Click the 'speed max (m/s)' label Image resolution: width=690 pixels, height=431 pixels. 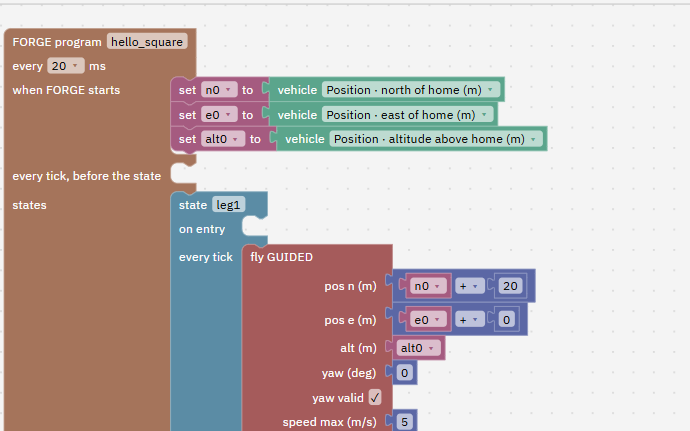(330, 422)
